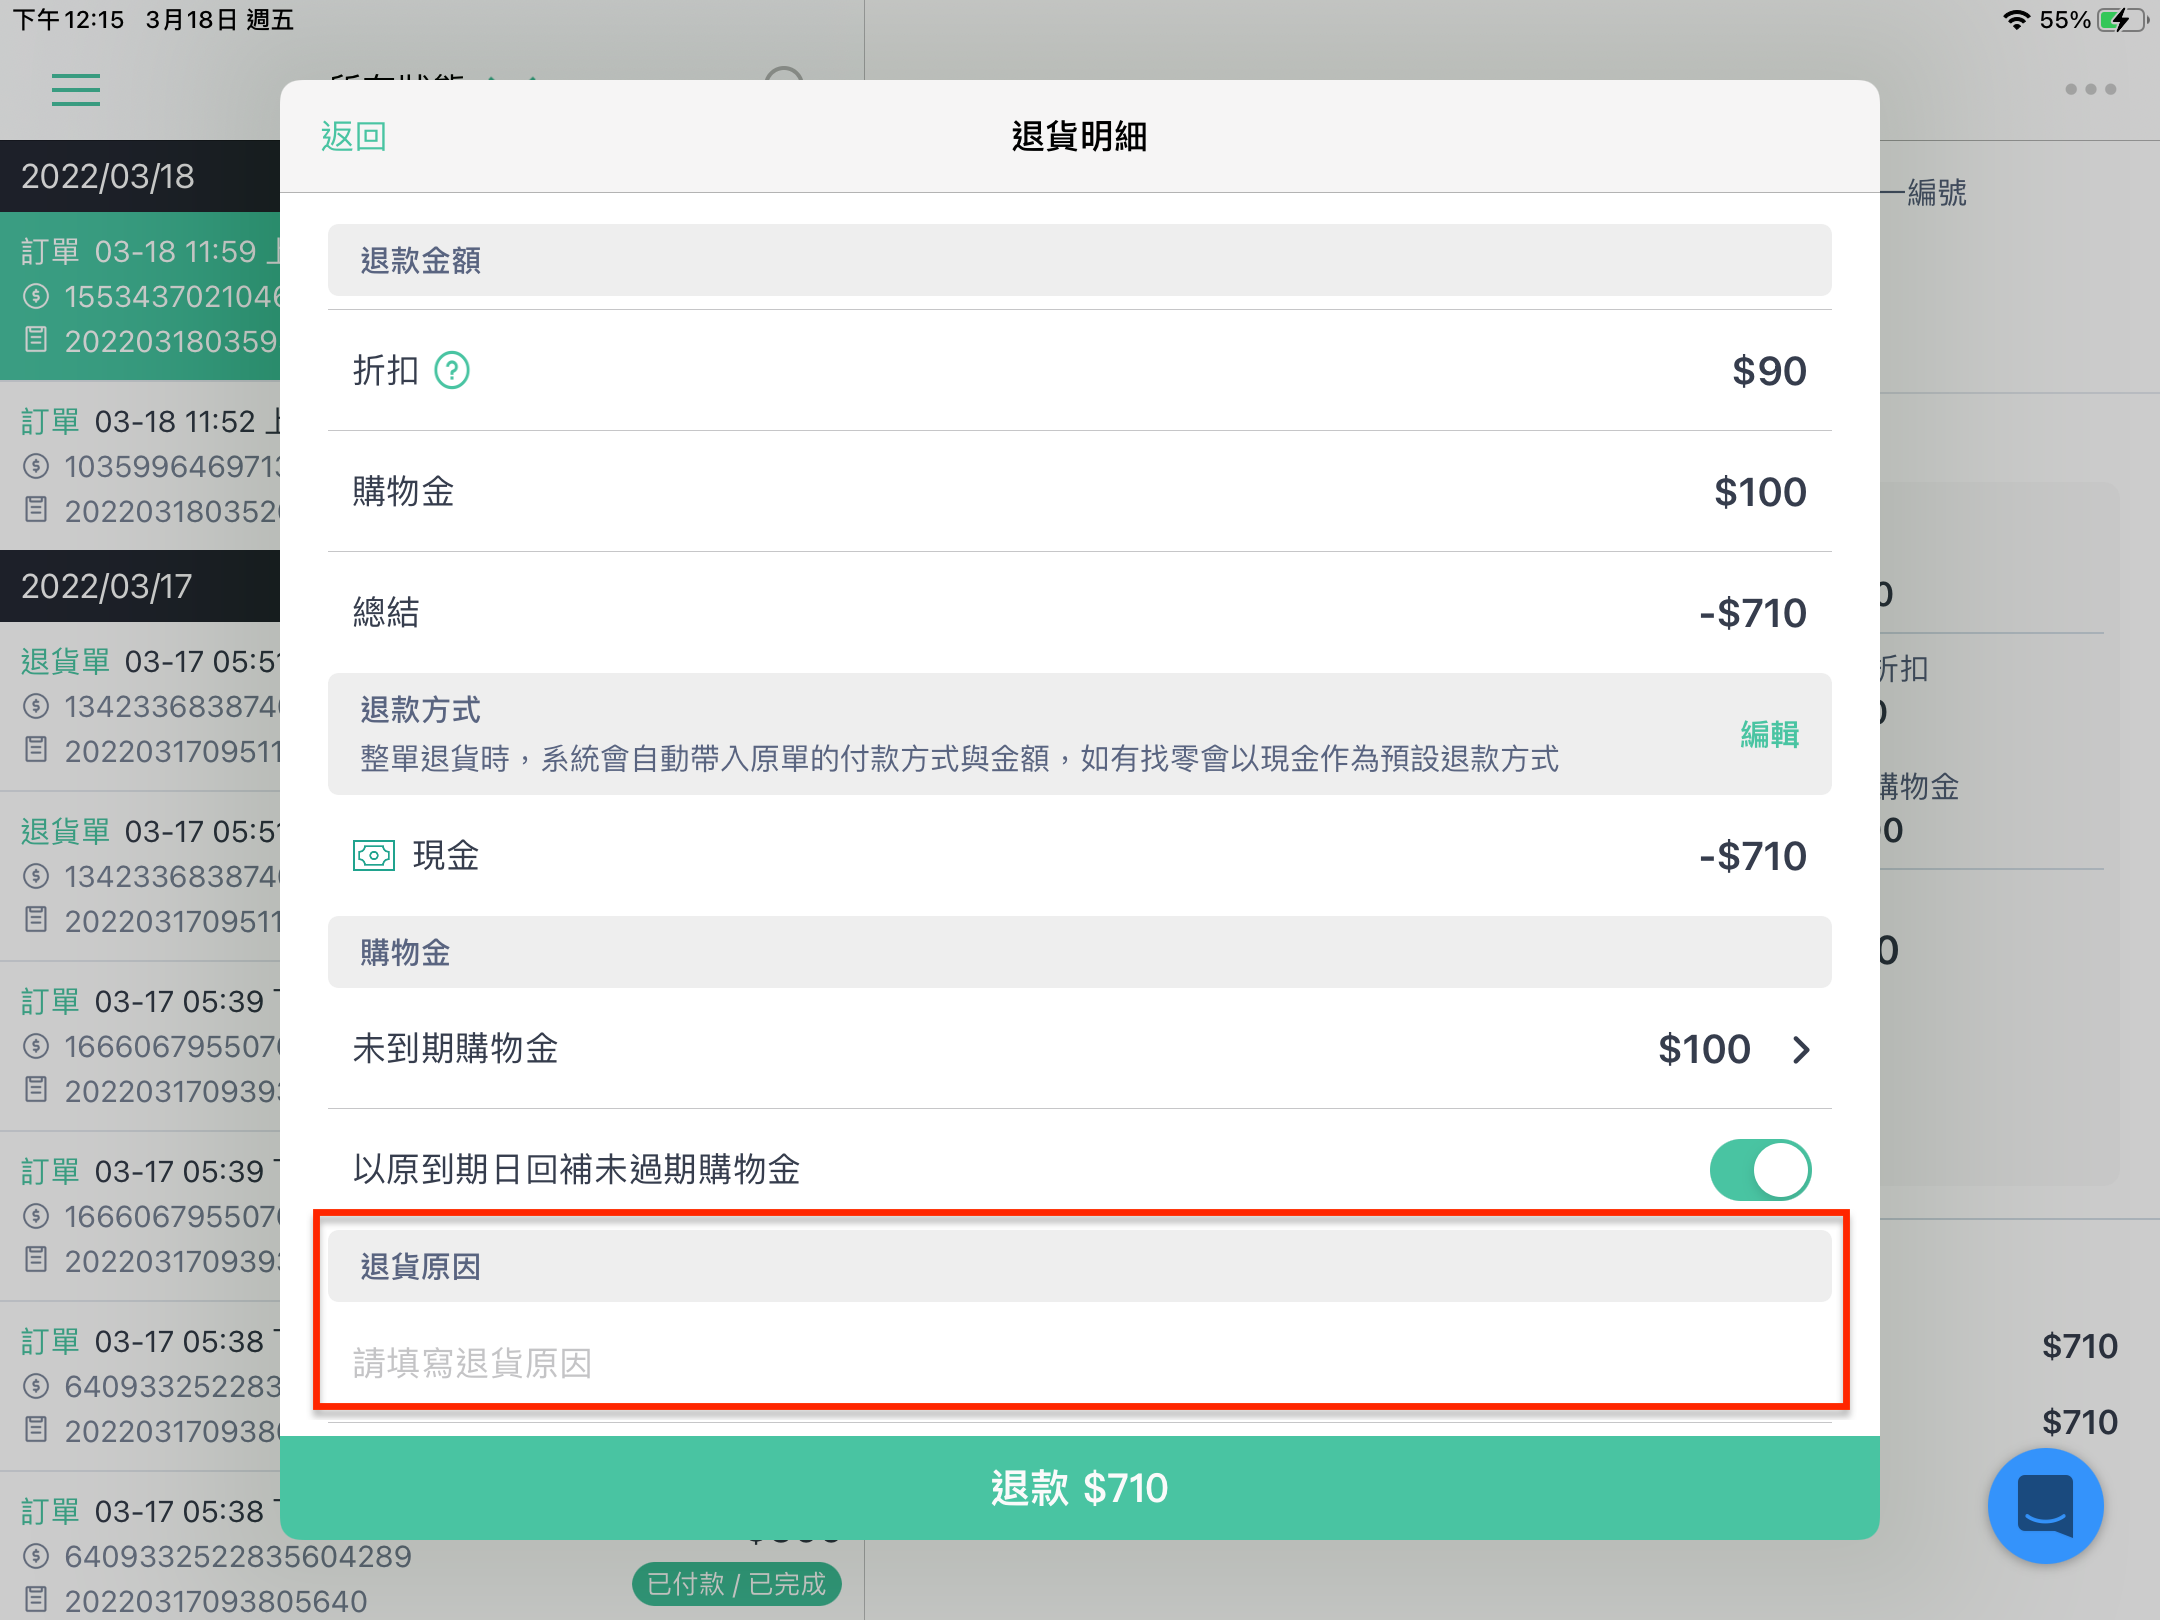Expand 未到期購物金 chevron arrow

(x=1801, y=1050)
